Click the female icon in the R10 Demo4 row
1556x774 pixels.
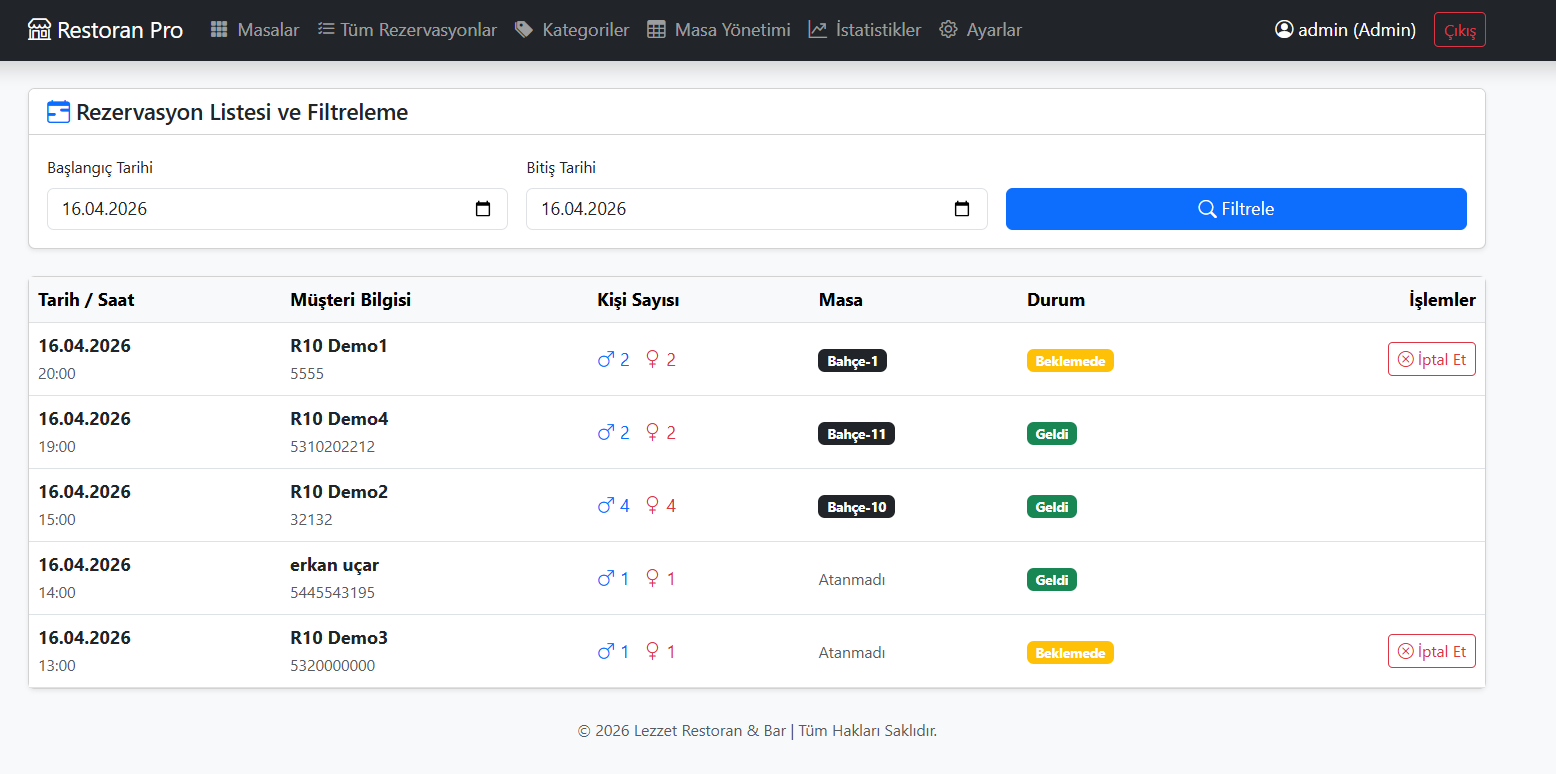pyautogui.click(x=653, y=432)
